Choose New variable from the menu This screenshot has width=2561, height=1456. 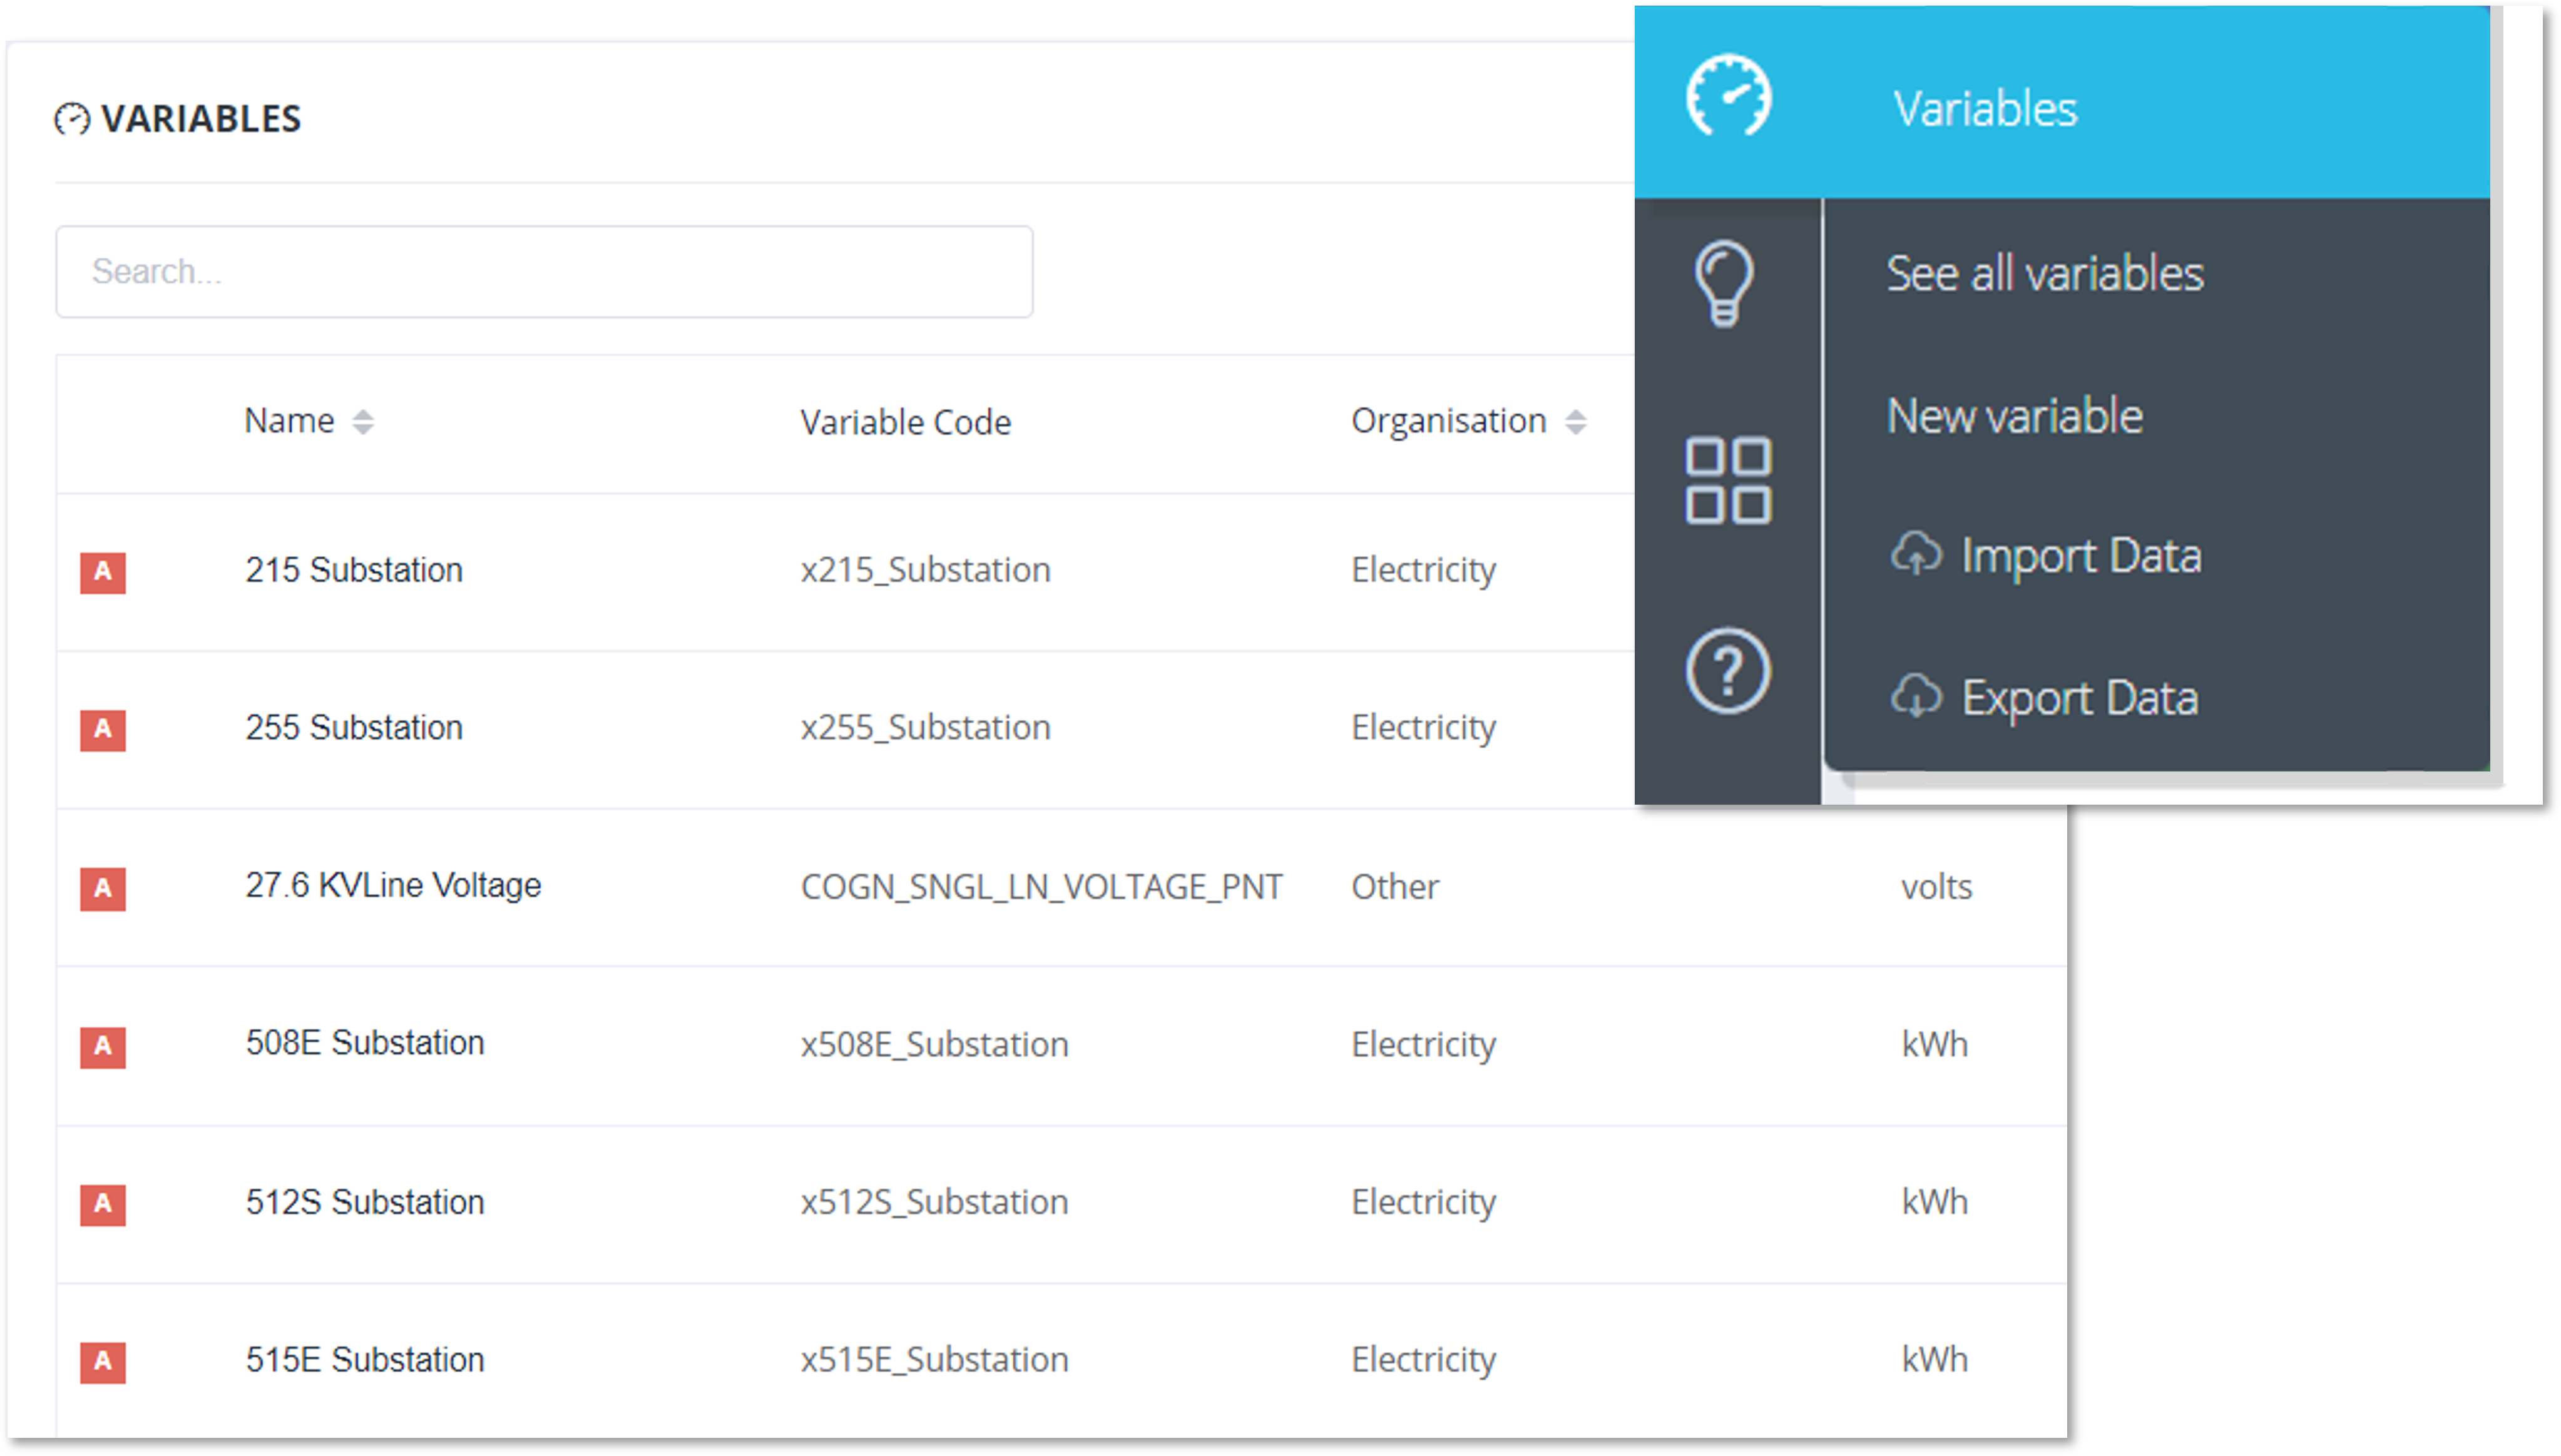(x=2014, y=416)
